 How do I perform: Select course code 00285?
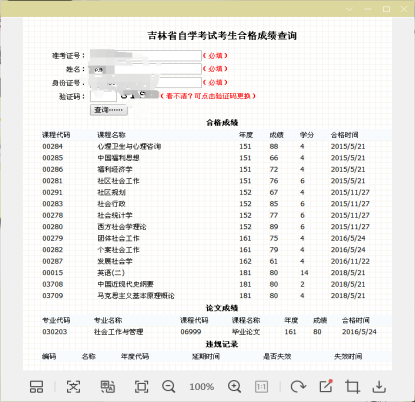point(52,158)
